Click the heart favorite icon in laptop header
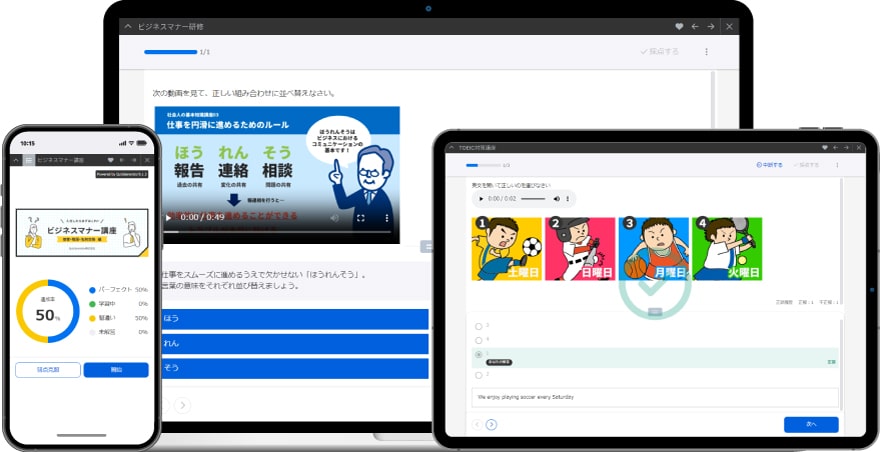 tap(679, 26)
